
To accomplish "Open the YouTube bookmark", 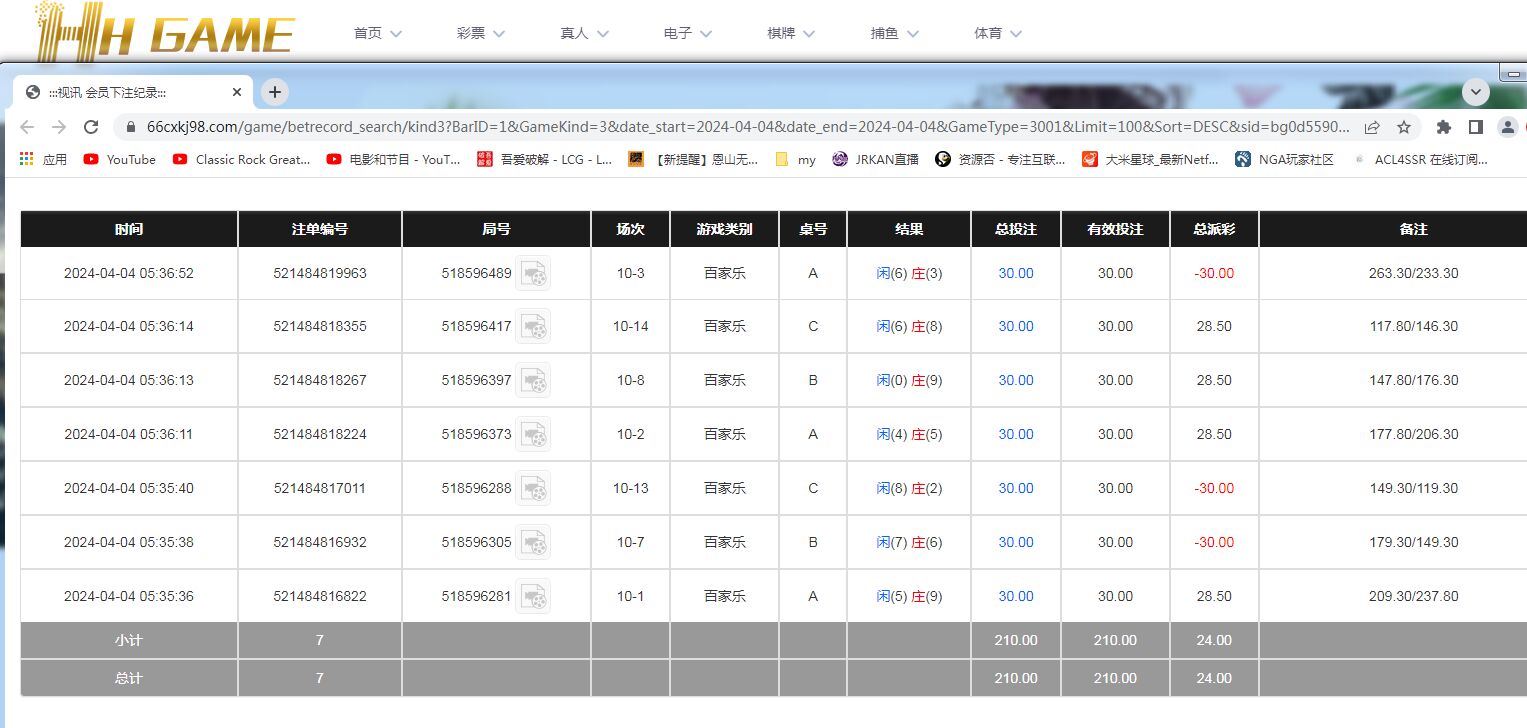I will click(x=120, y=159).
